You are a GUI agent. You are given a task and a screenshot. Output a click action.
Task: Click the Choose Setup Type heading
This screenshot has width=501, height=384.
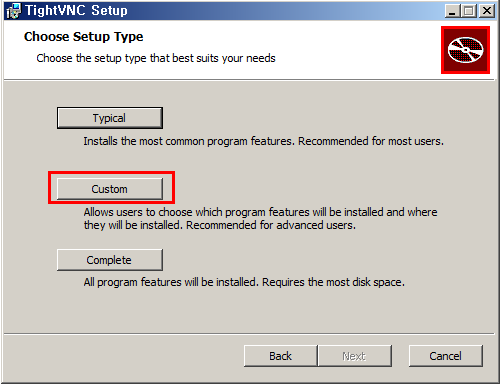tap(84, 37)
